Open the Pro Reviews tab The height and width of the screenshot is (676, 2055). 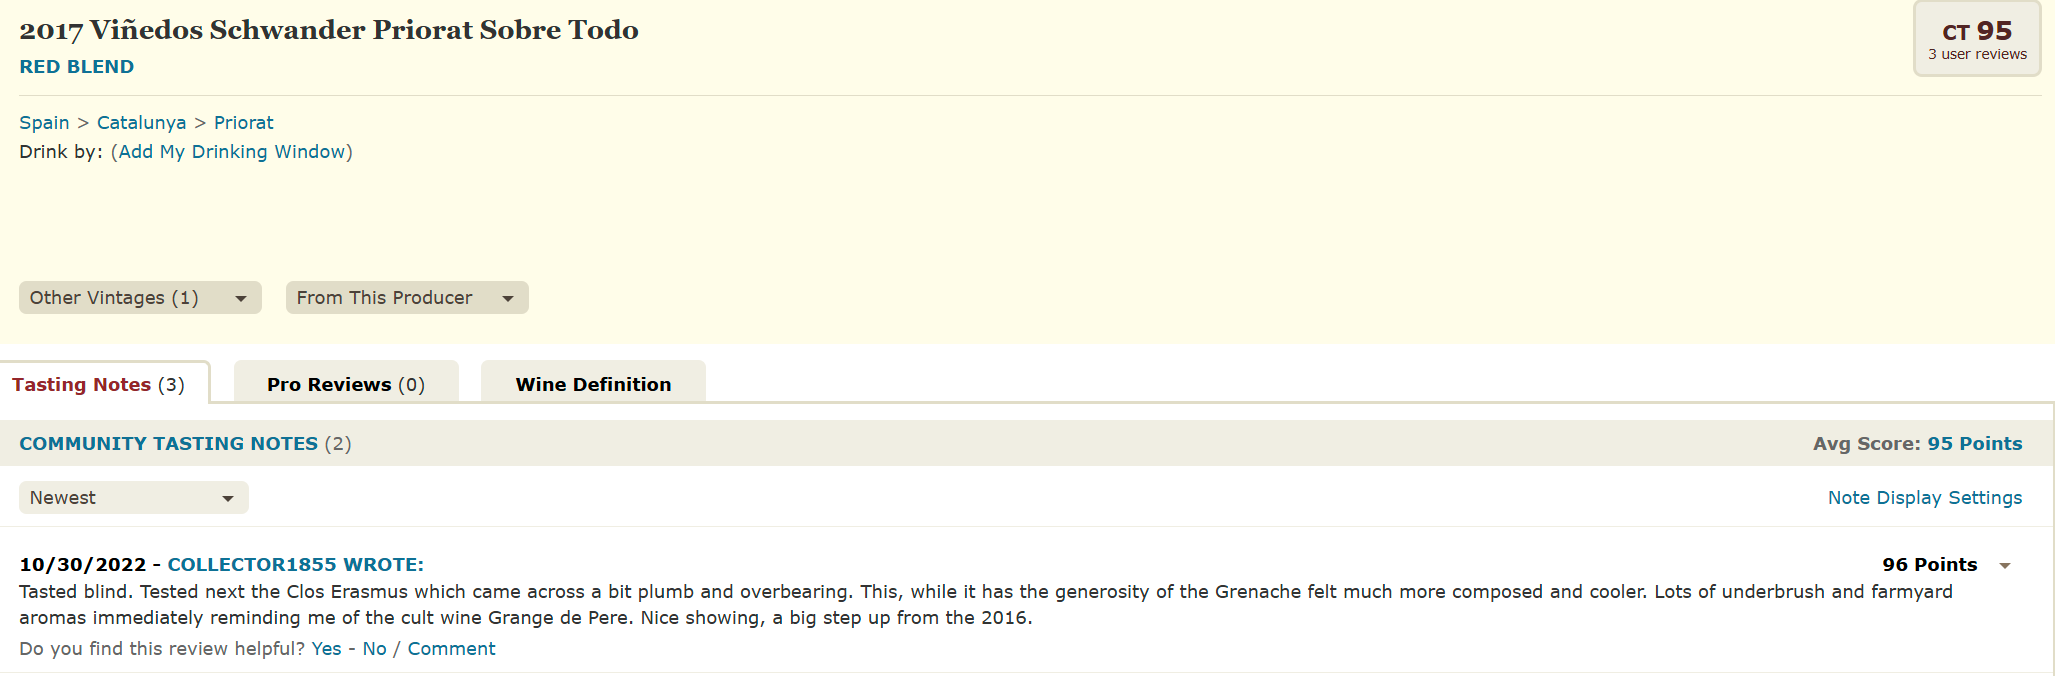pos(346,385)
